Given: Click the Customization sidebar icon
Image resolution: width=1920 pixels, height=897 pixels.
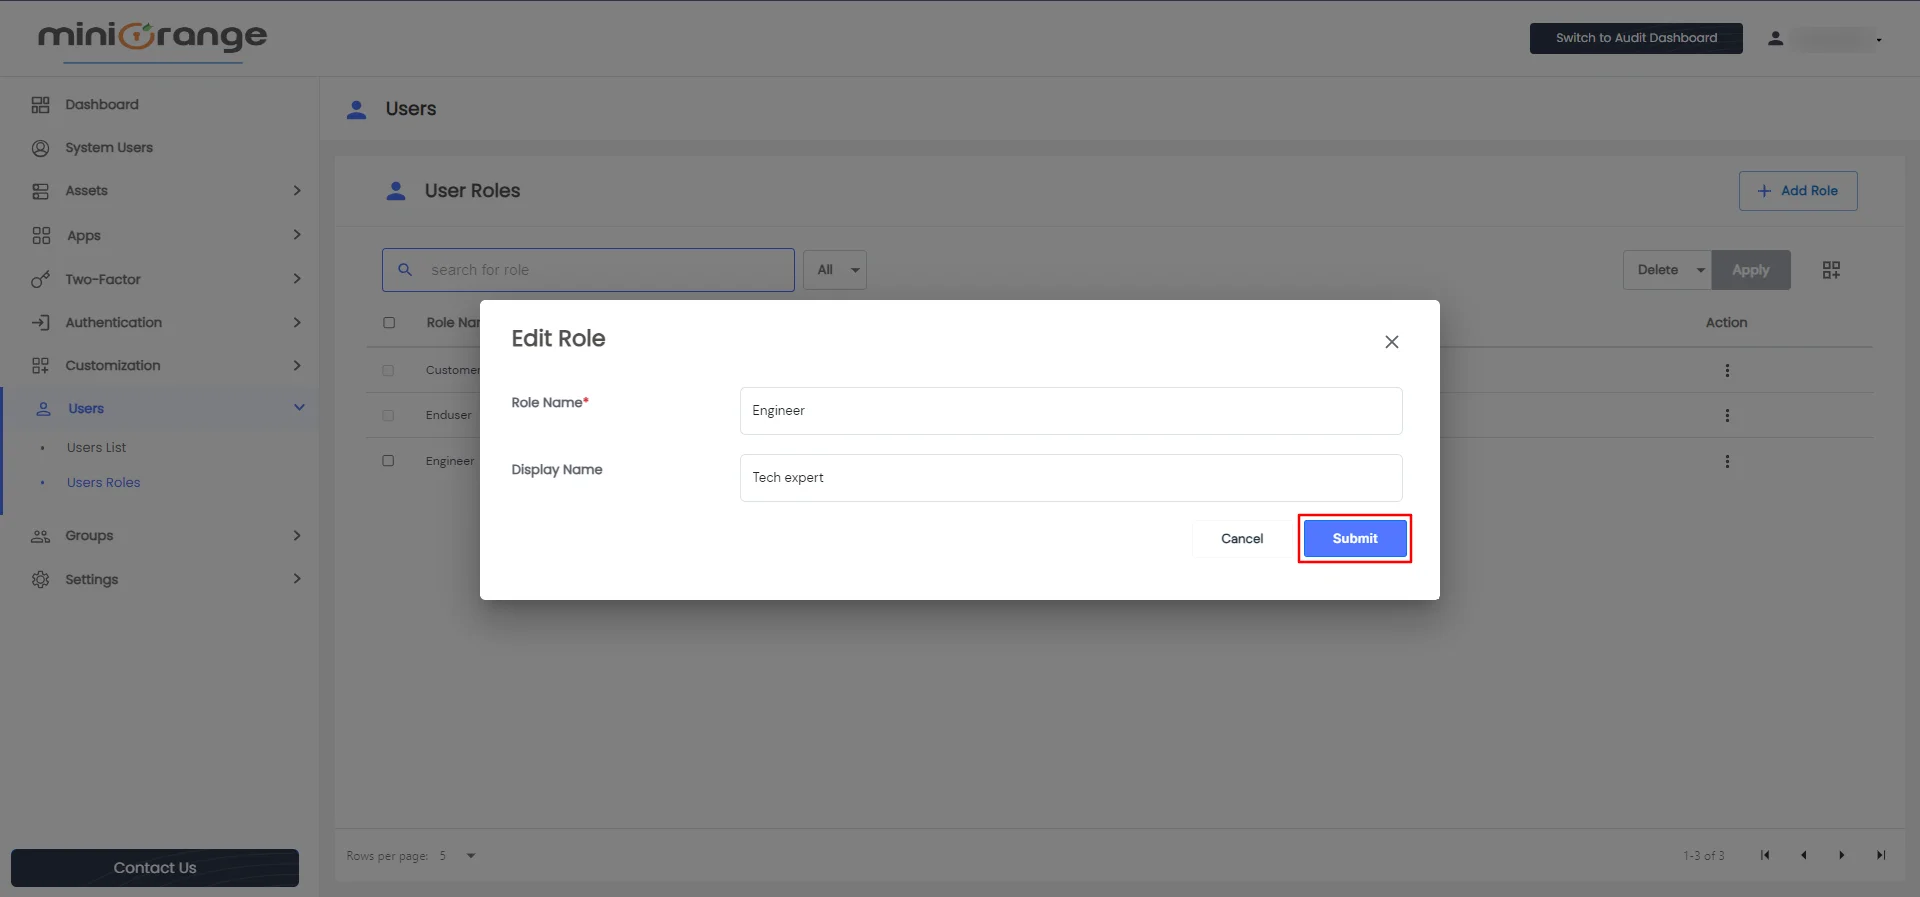Looking at the screenshot, I should (x=40, y=366).
